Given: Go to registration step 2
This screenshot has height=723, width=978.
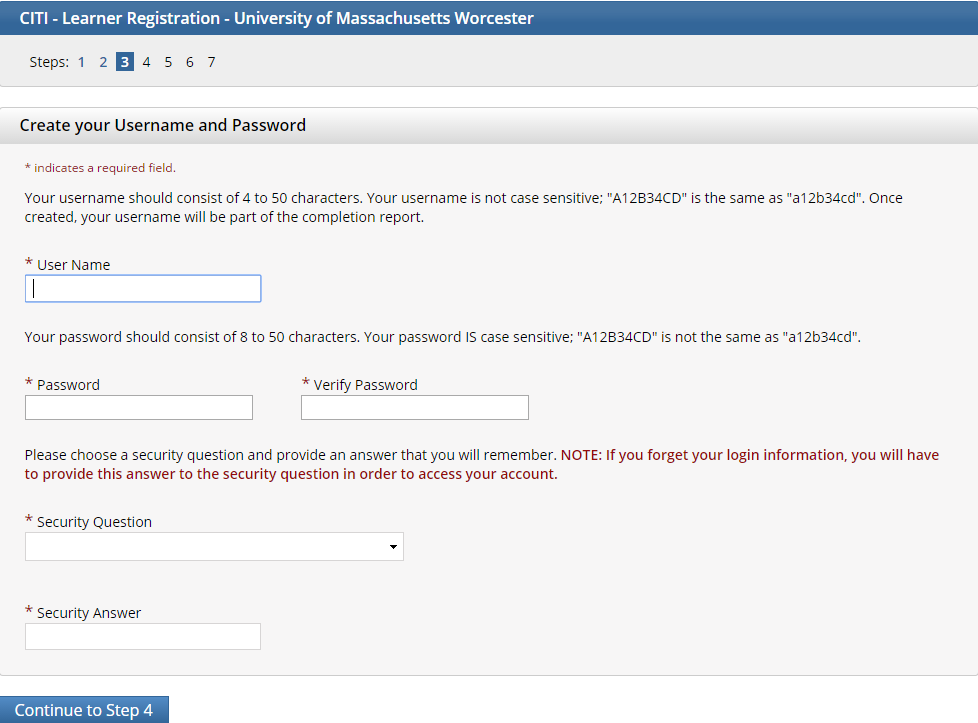Looking at the screenshot, I should [103, 62].
